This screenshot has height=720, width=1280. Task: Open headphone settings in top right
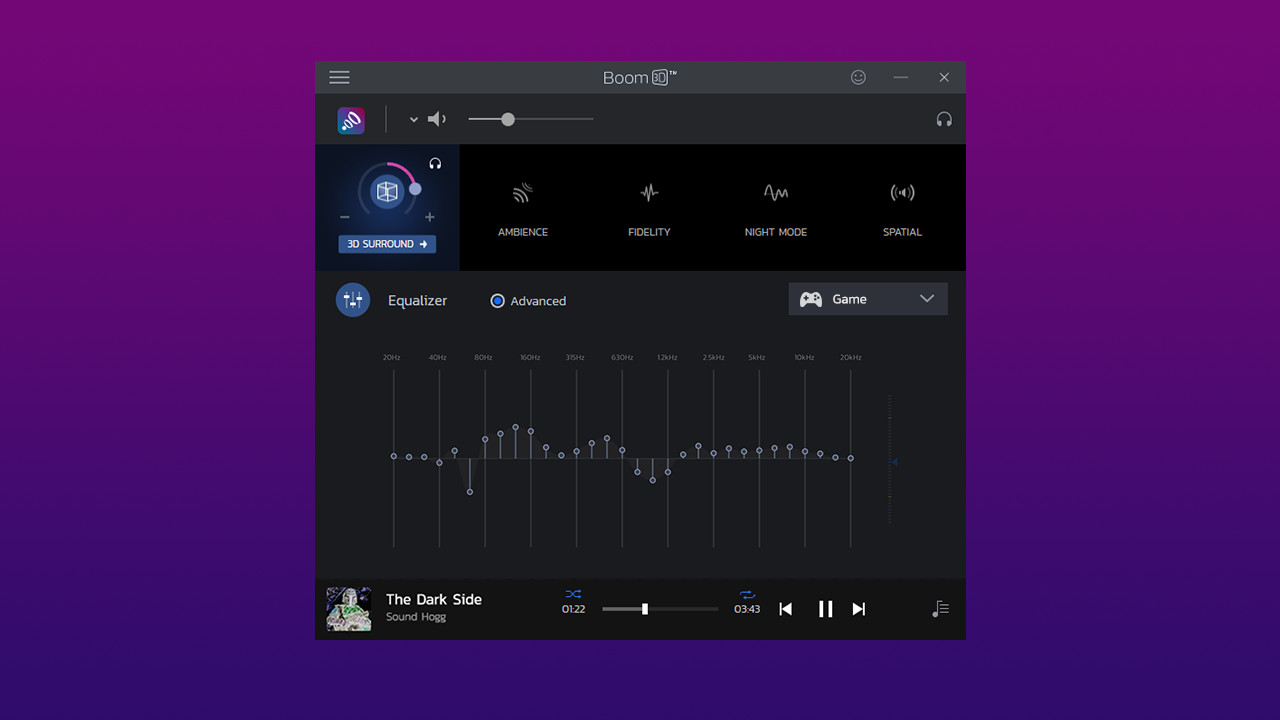[943, 119]
